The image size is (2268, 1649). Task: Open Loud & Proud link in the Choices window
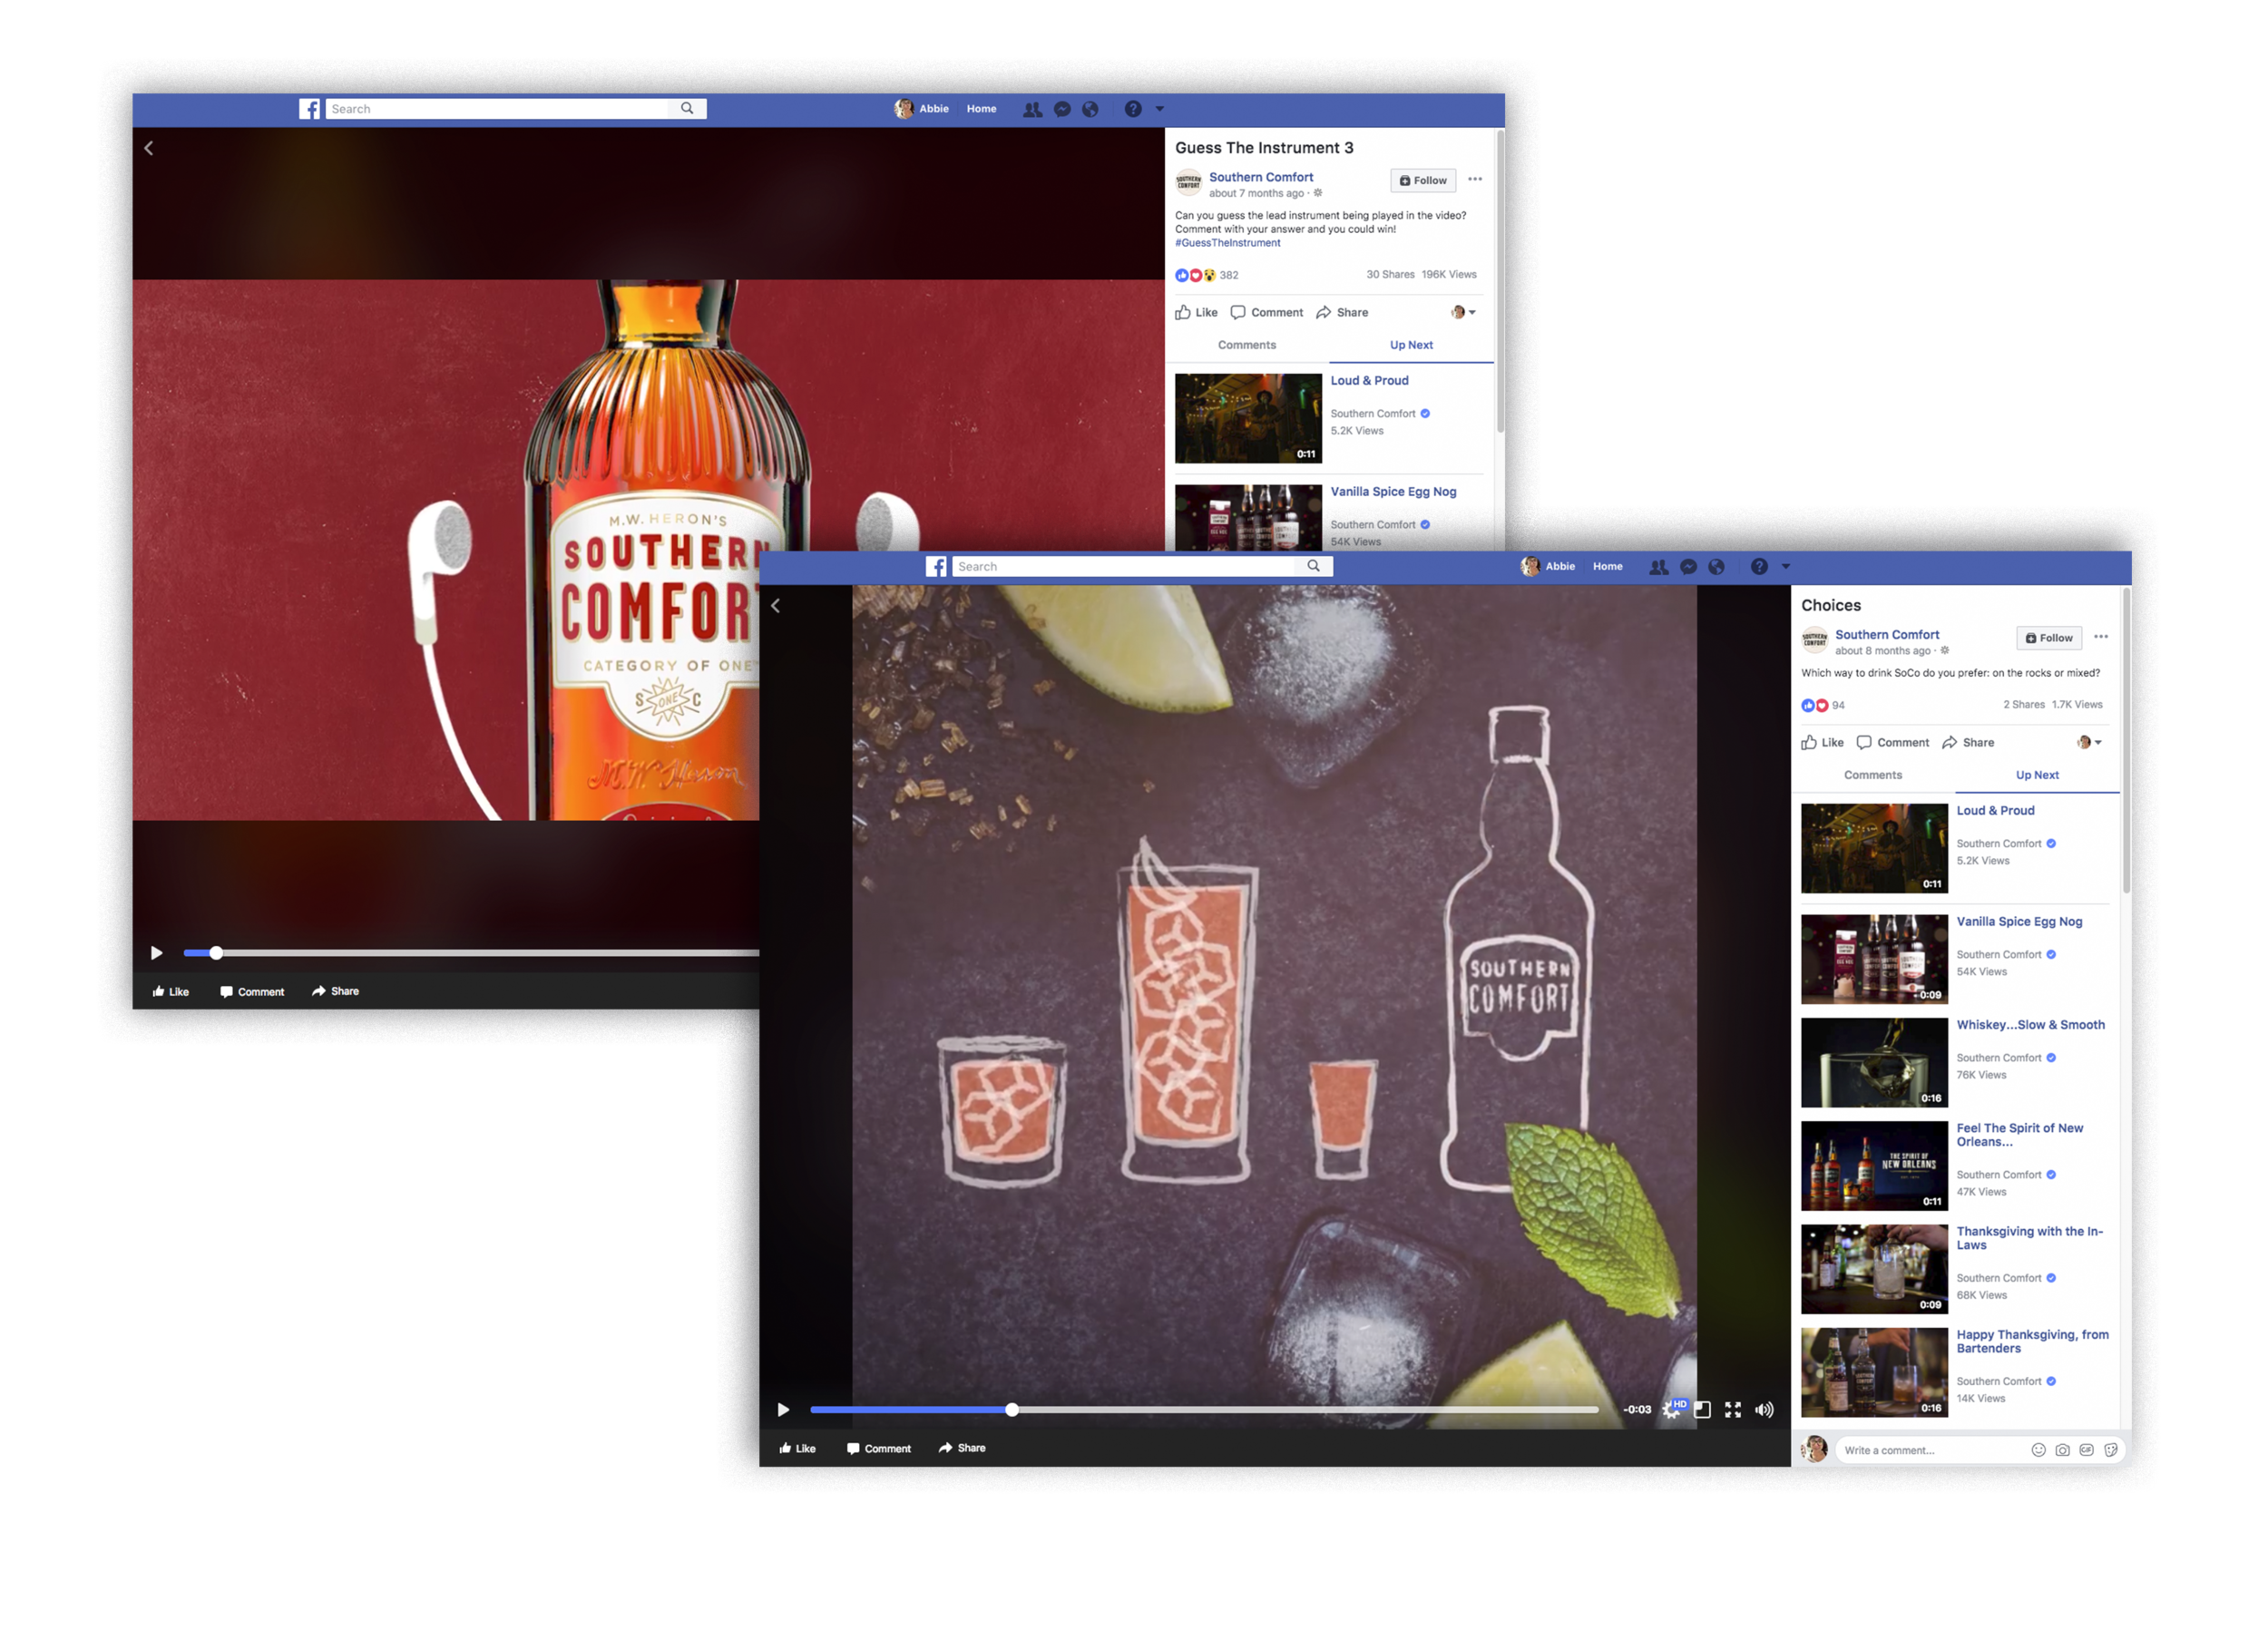coord(1995,811)
